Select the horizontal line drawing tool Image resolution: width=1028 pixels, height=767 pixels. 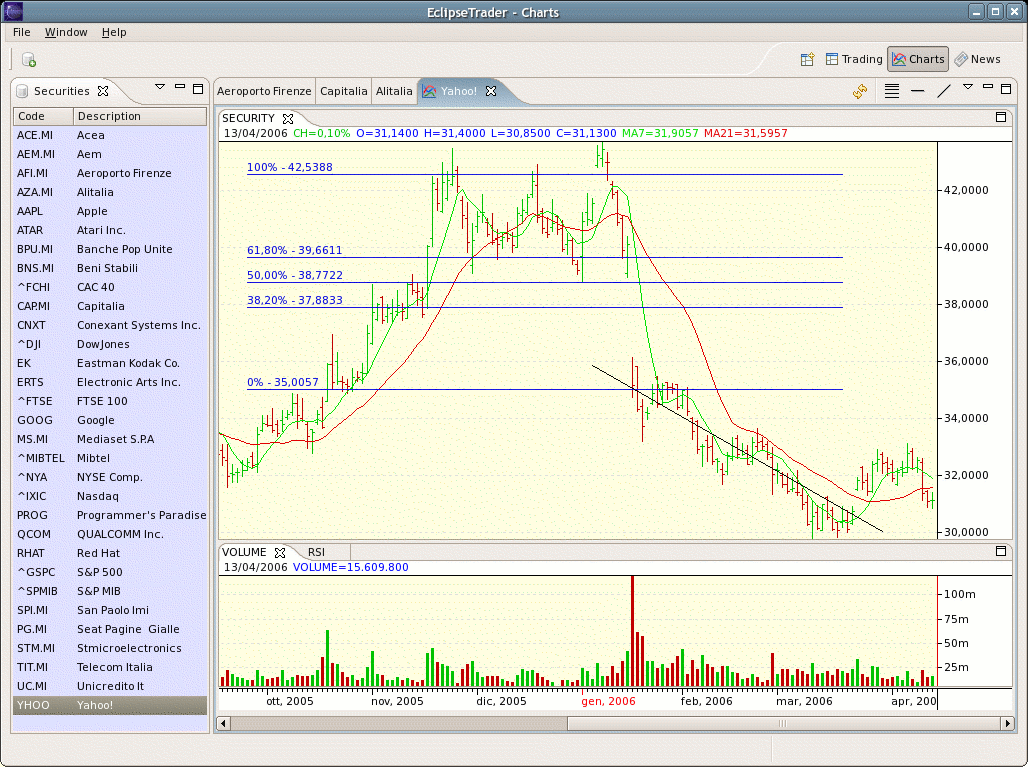coord(917,92)
